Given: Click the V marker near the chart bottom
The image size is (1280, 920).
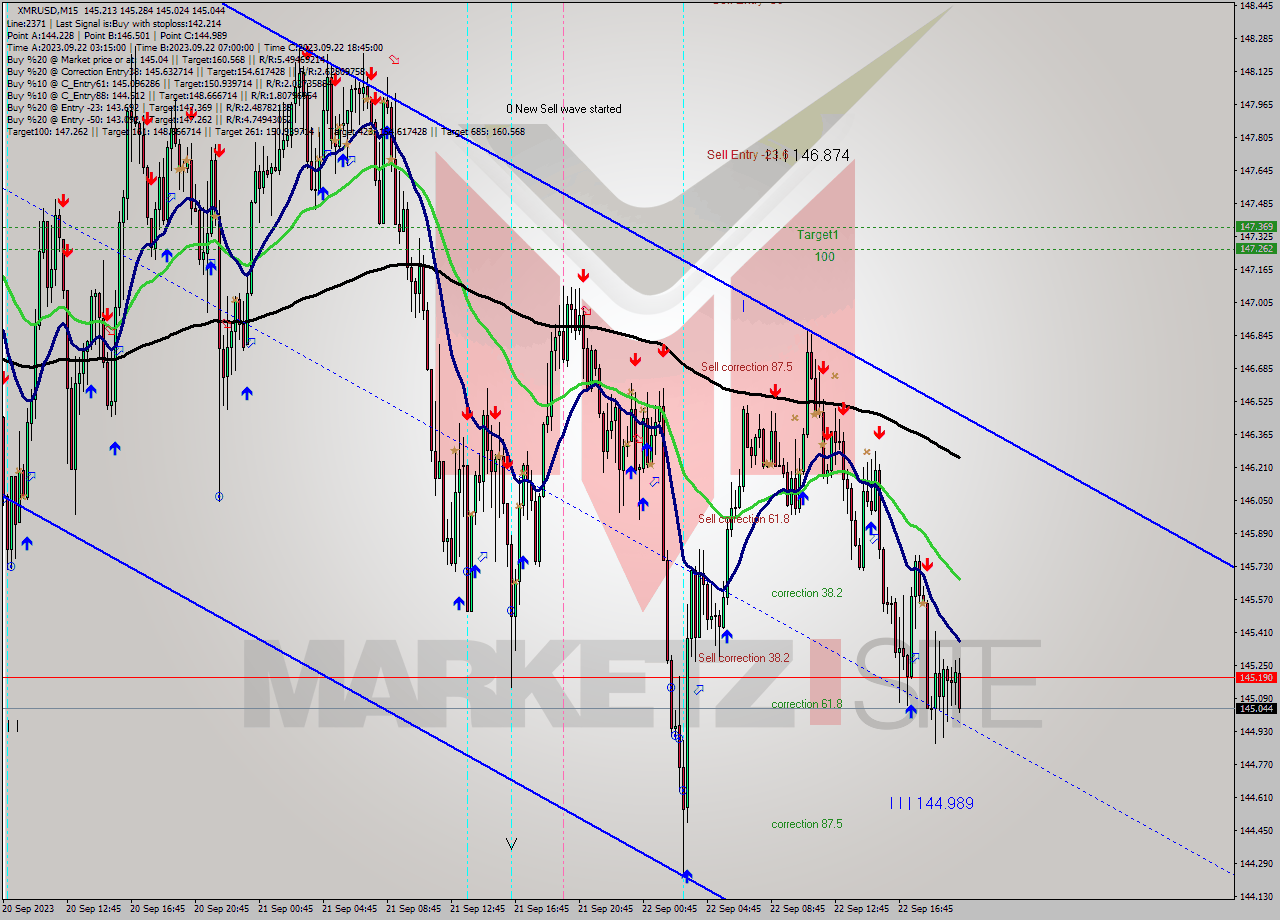Looking at the screenshot, I should pos(511,843).
